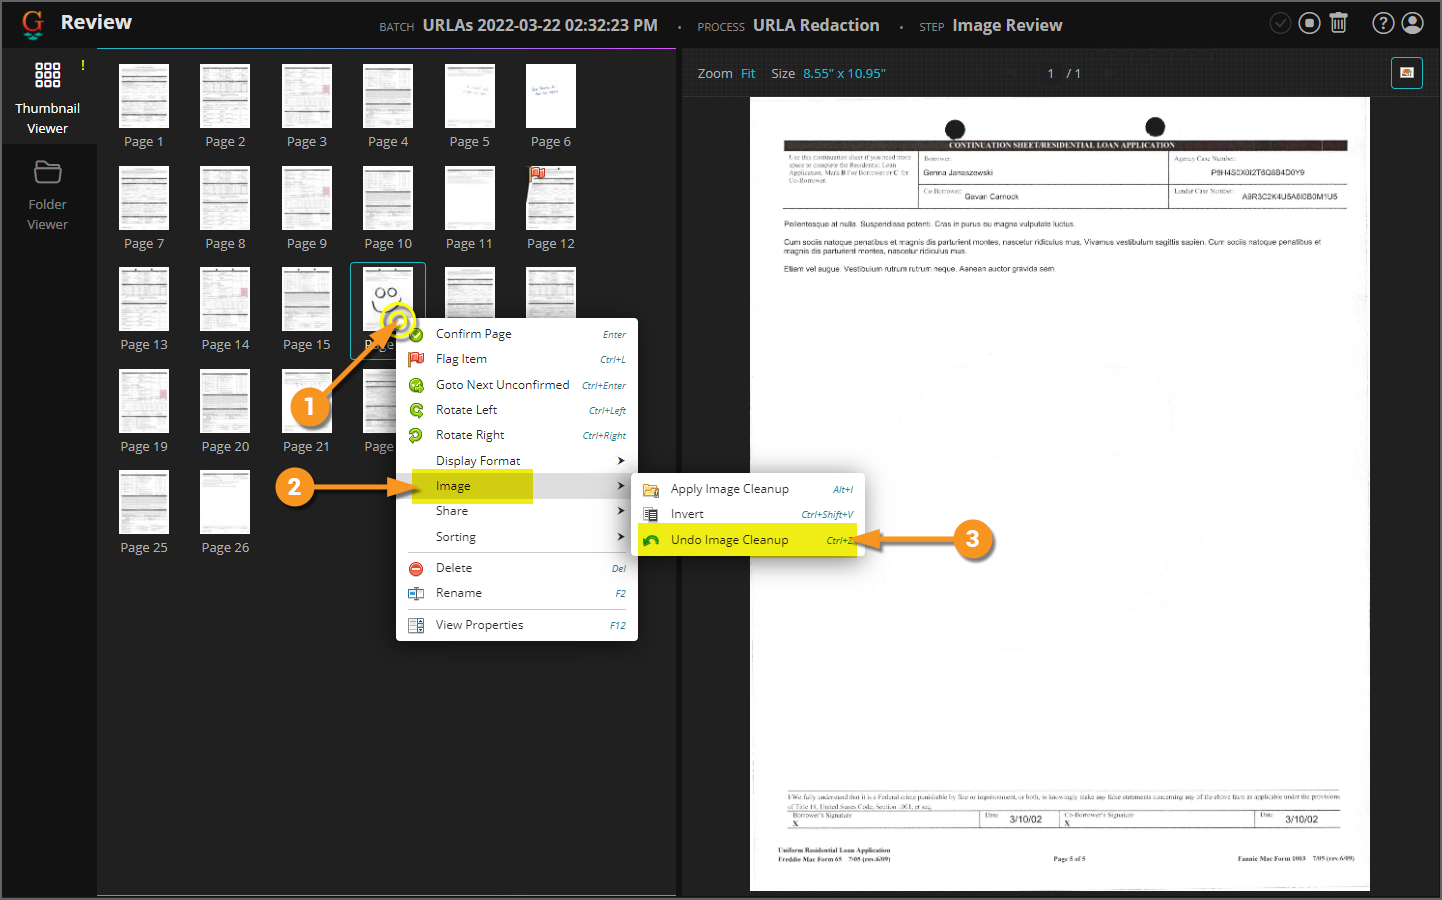Expand the Share submenu
The height and width of the screenshot is (900, 1442).
517,511
